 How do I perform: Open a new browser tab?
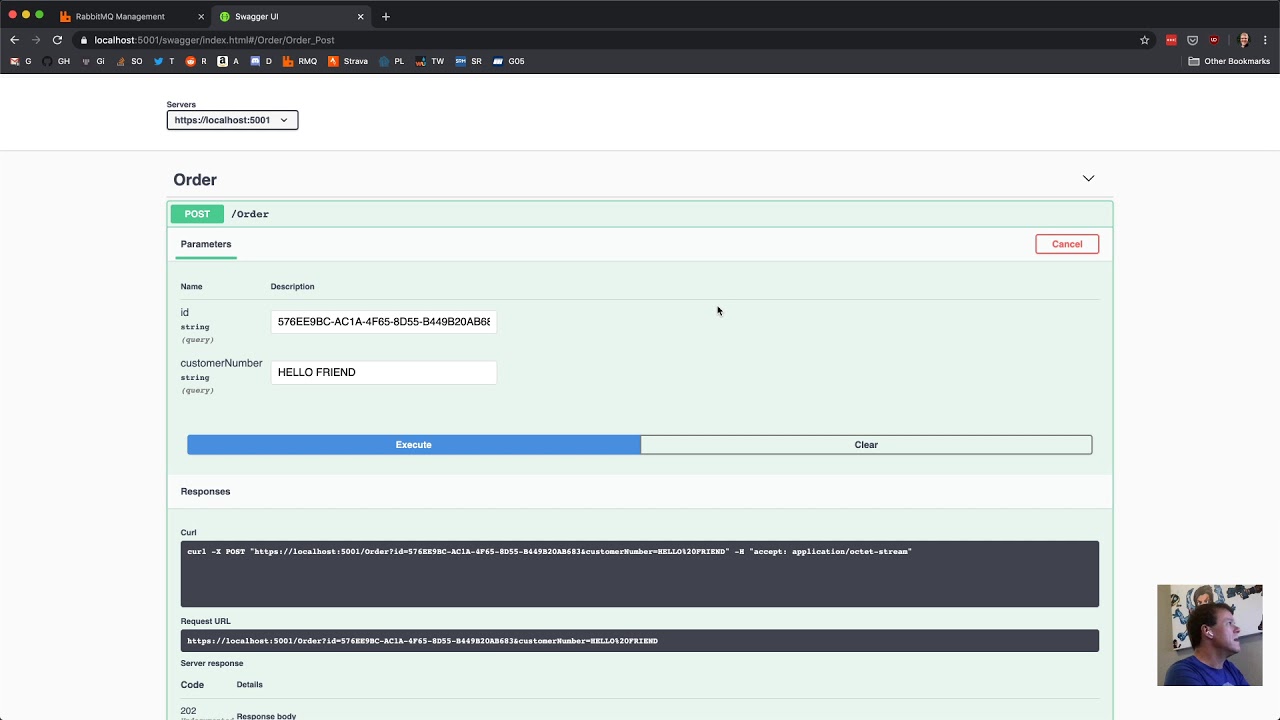coord(386,16)
